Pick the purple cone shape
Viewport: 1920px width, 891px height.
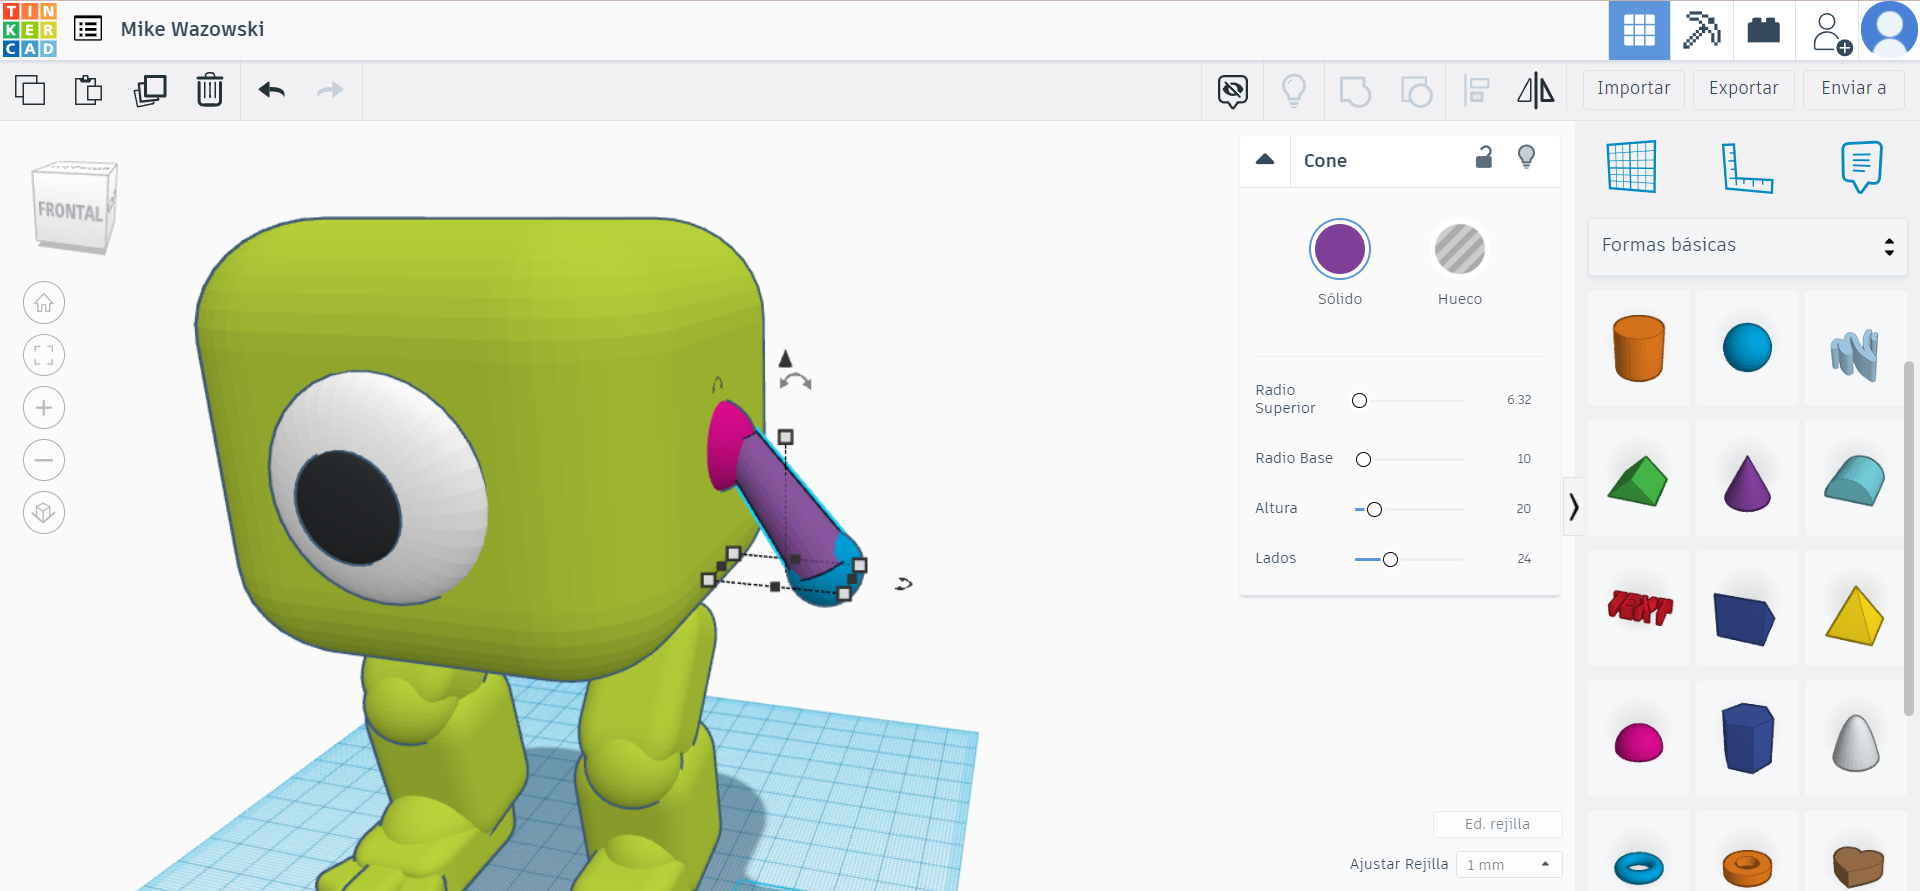1747,483
